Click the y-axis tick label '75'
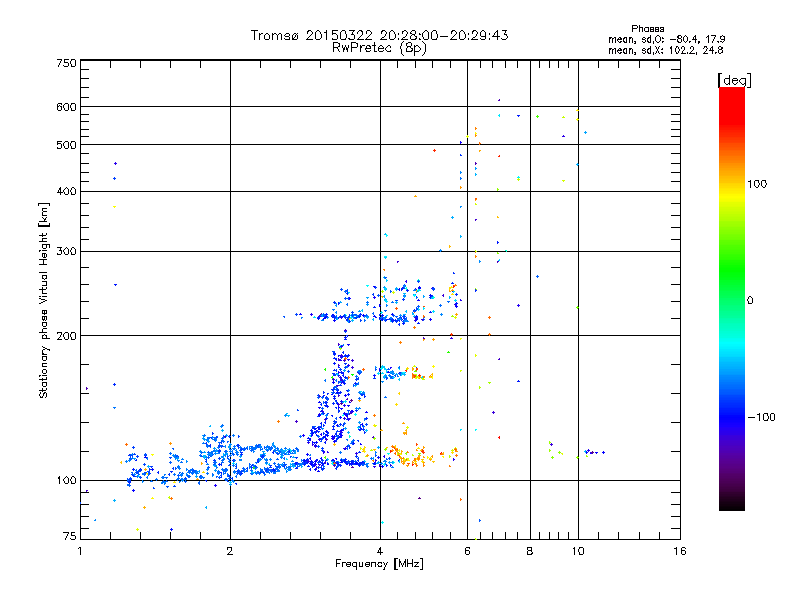 (70, 536)
